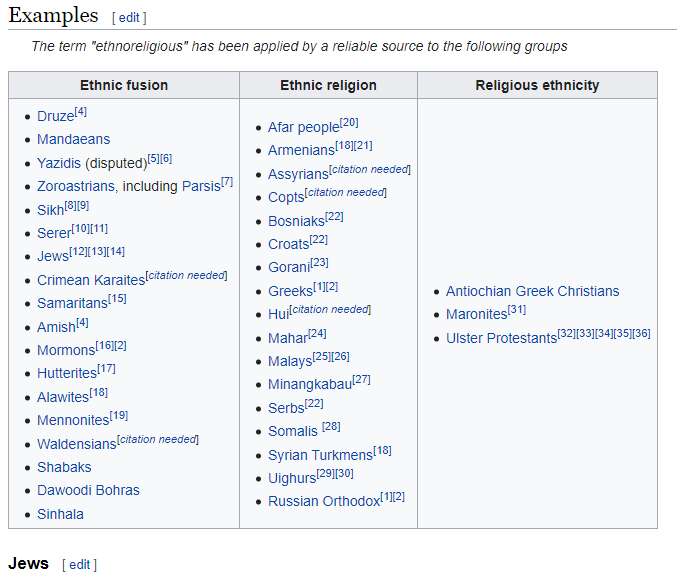Open the Antiochian Greek Christians link

pyautogui.click(x=532, y=292)
